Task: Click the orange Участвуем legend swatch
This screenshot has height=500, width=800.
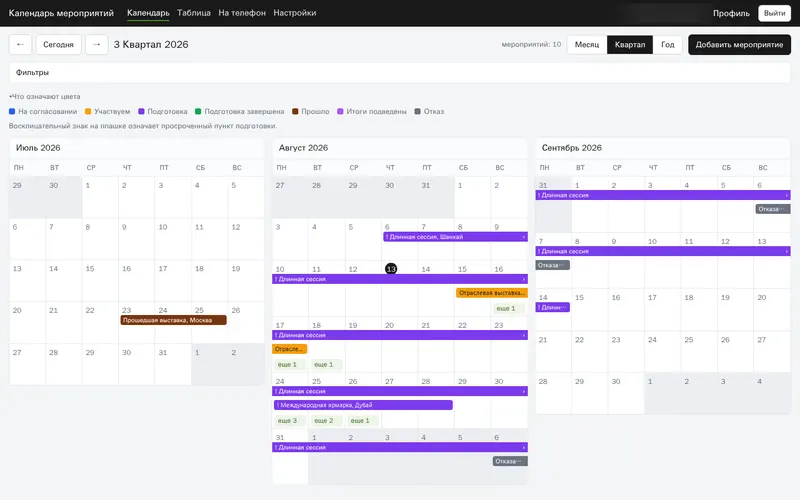Action: tap(88, 111)
